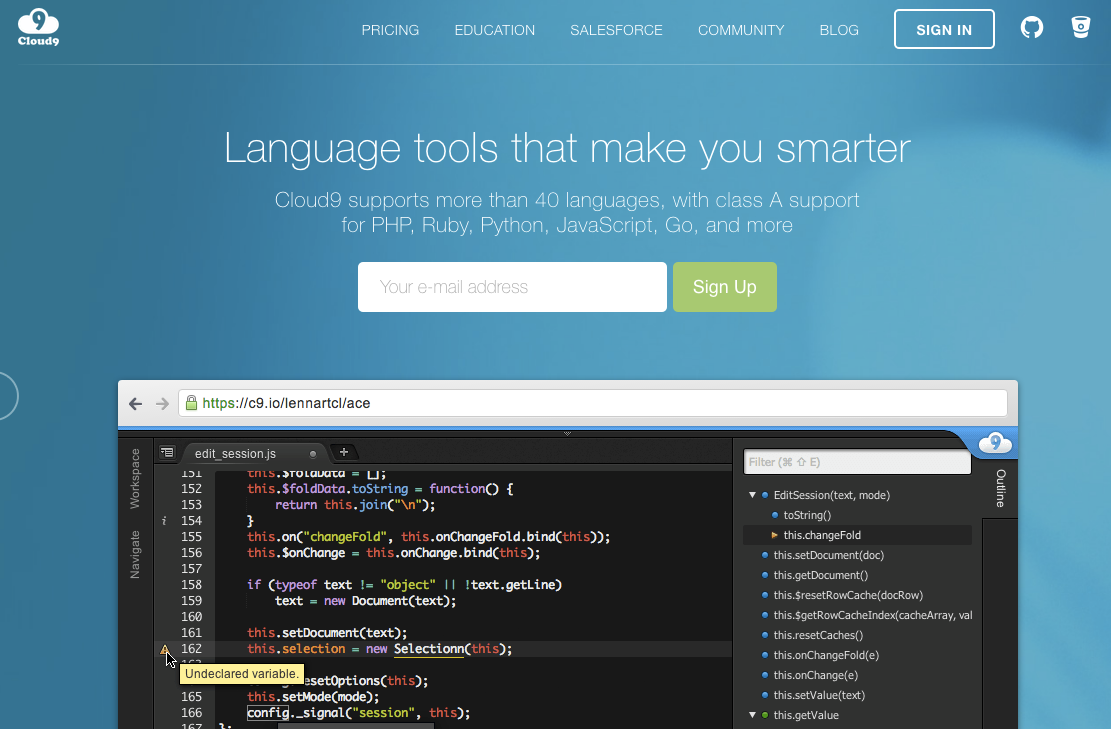Open the Pricing menu item
This screenshot has width=1111, height=729.
tap(390, 30)
